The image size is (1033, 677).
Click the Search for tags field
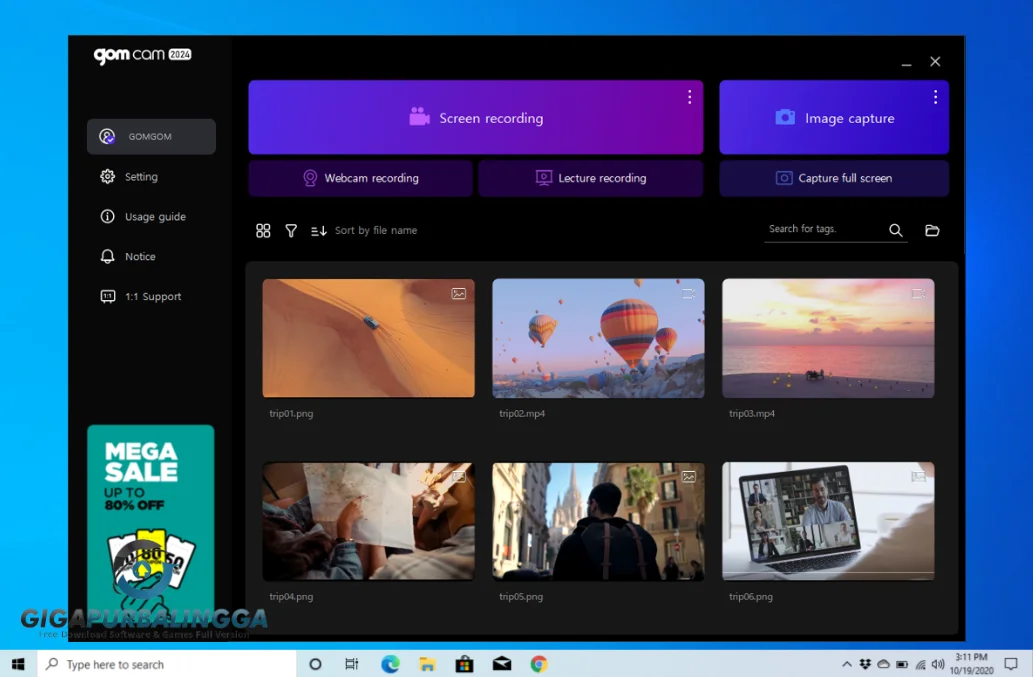point(820,230)
